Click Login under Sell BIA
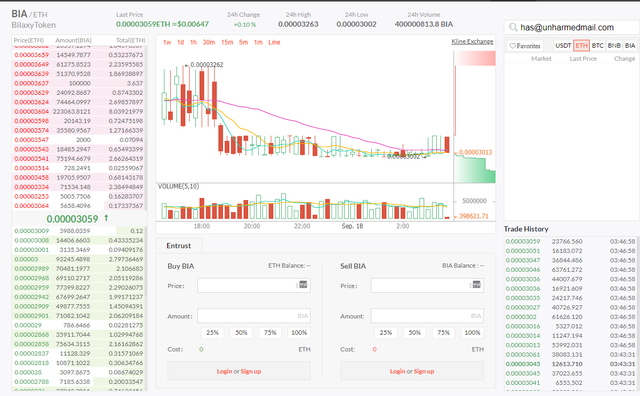Screen dimensions: 640x396 coord(397,371)
